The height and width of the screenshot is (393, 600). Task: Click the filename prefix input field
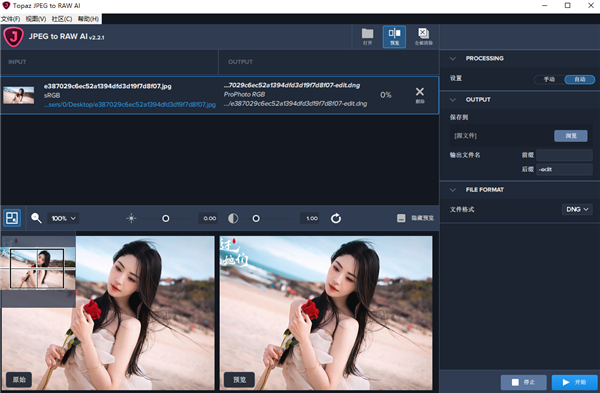pyautogui.click(x=564, y=155)
